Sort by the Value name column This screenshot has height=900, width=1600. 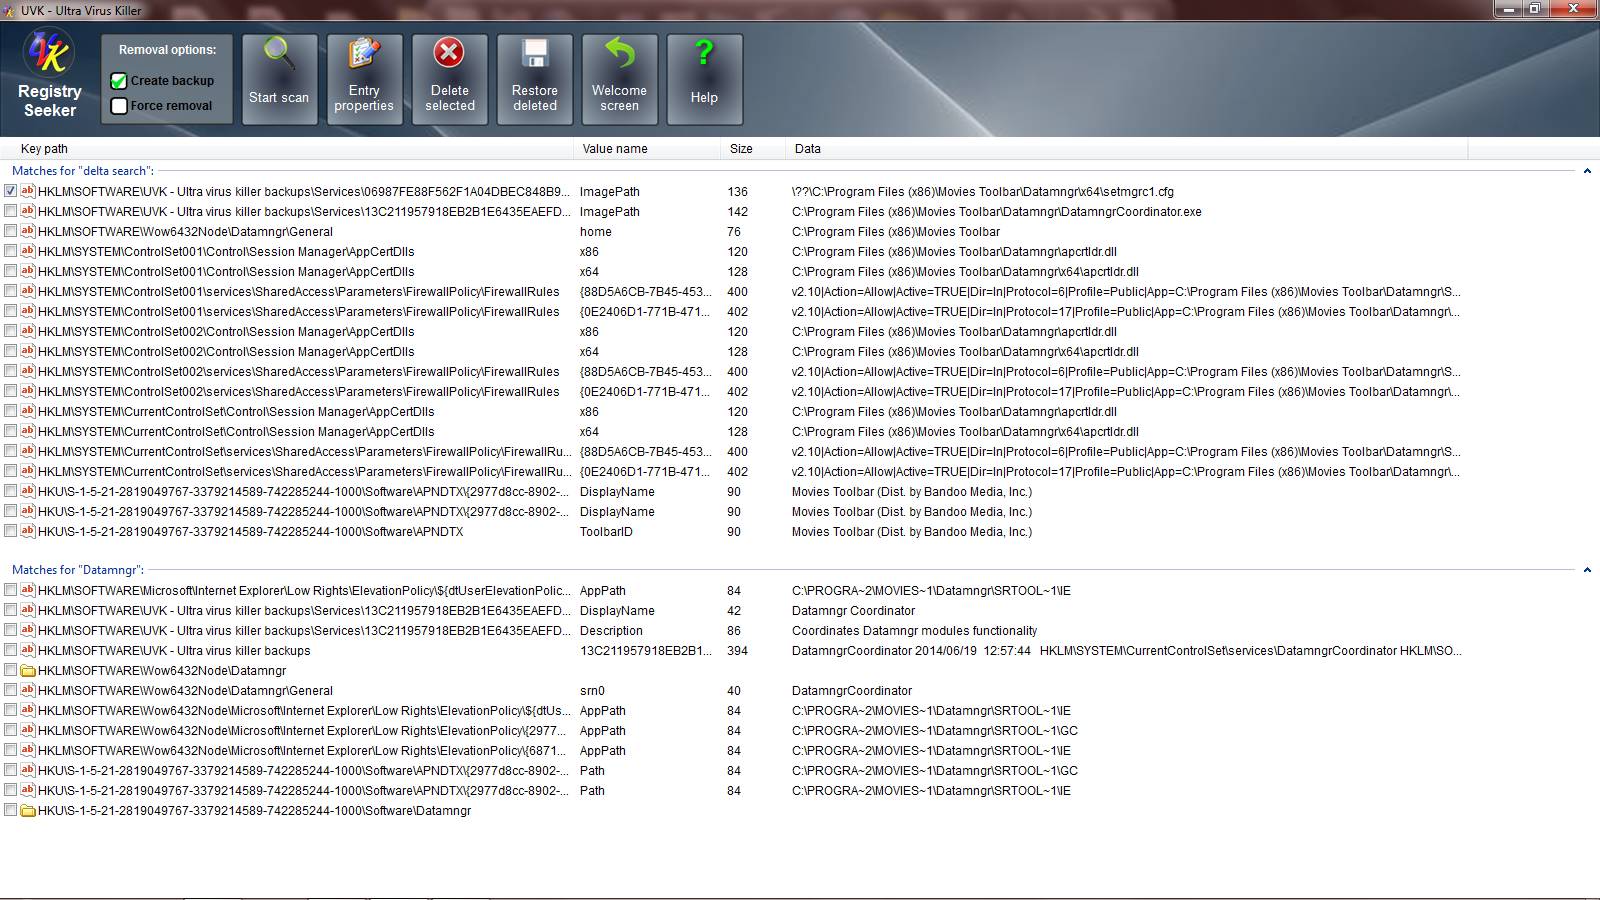point(647,149)
